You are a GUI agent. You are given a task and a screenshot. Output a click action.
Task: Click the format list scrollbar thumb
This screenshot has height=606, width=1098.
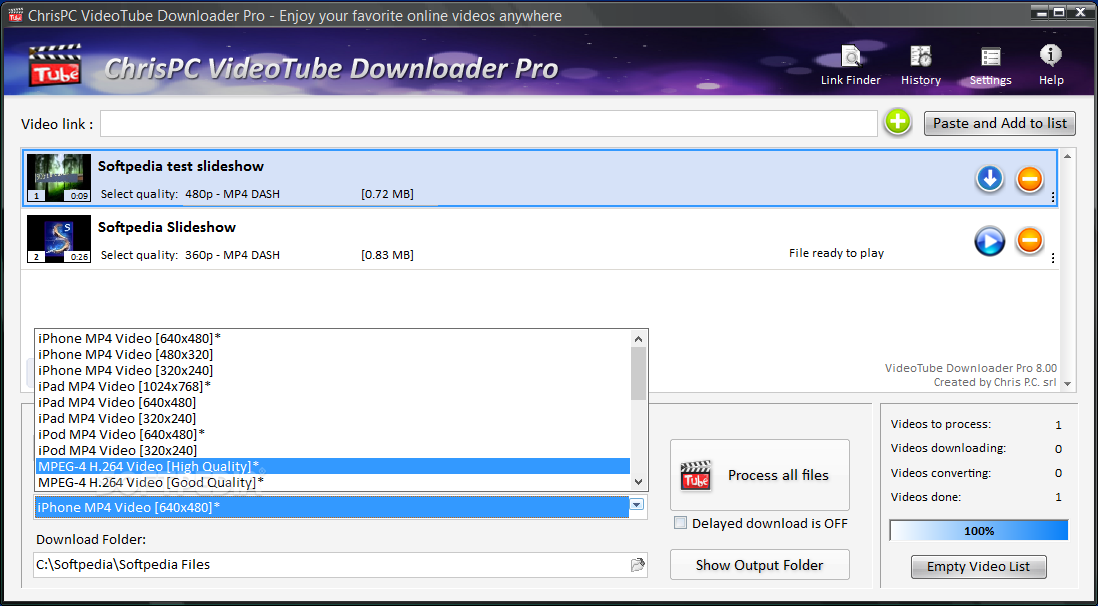coord(638,373)
